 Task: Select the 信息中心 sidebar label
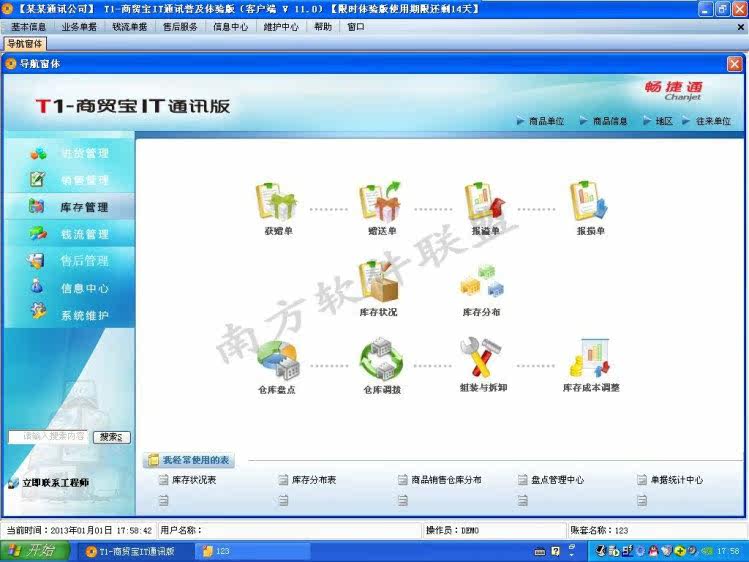(x=85, y=288)
